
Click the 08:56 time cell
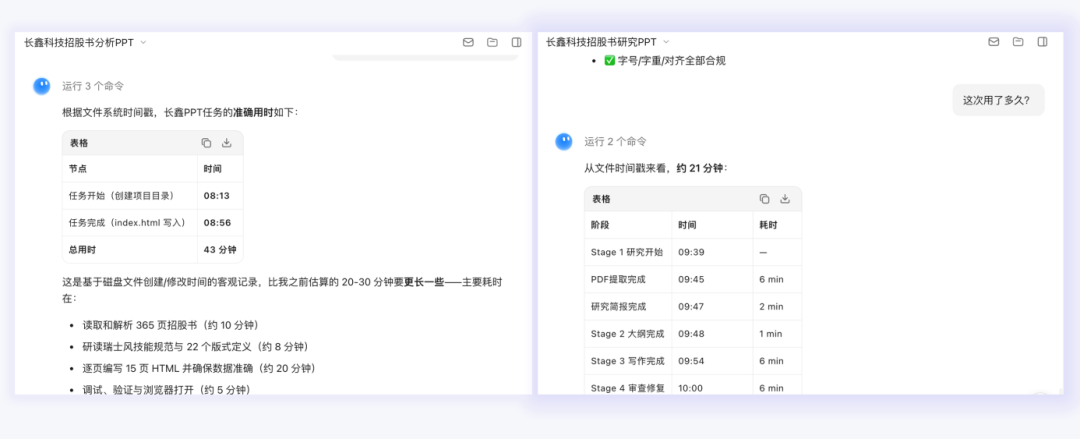point(220,223)
